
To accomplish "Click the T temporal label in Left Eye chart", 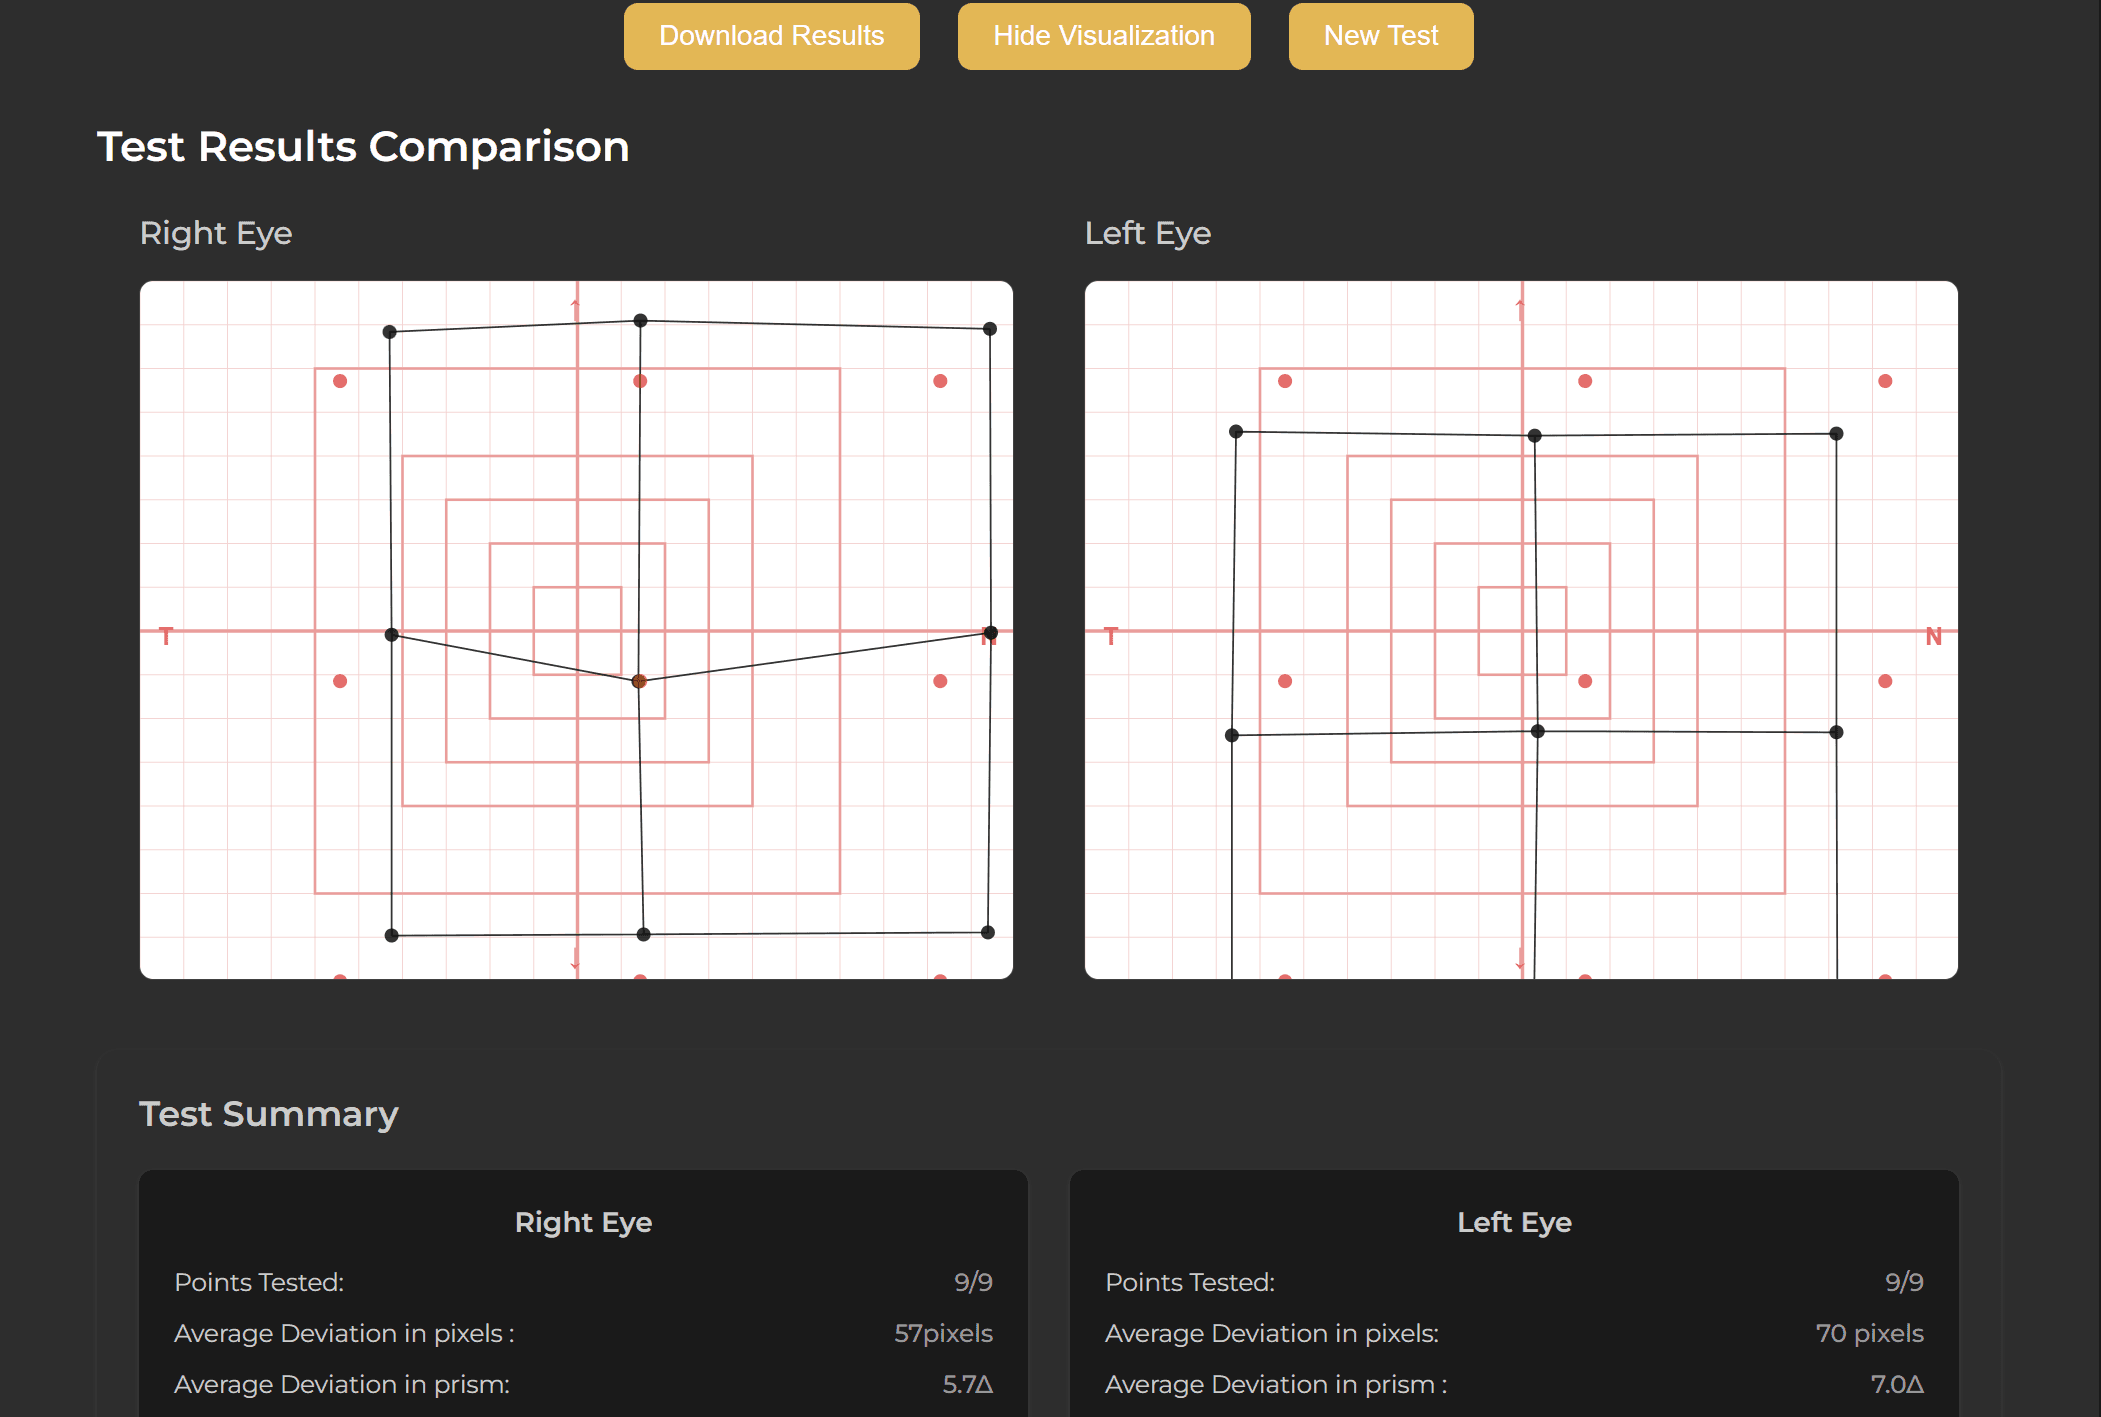I will (1110, 637).
